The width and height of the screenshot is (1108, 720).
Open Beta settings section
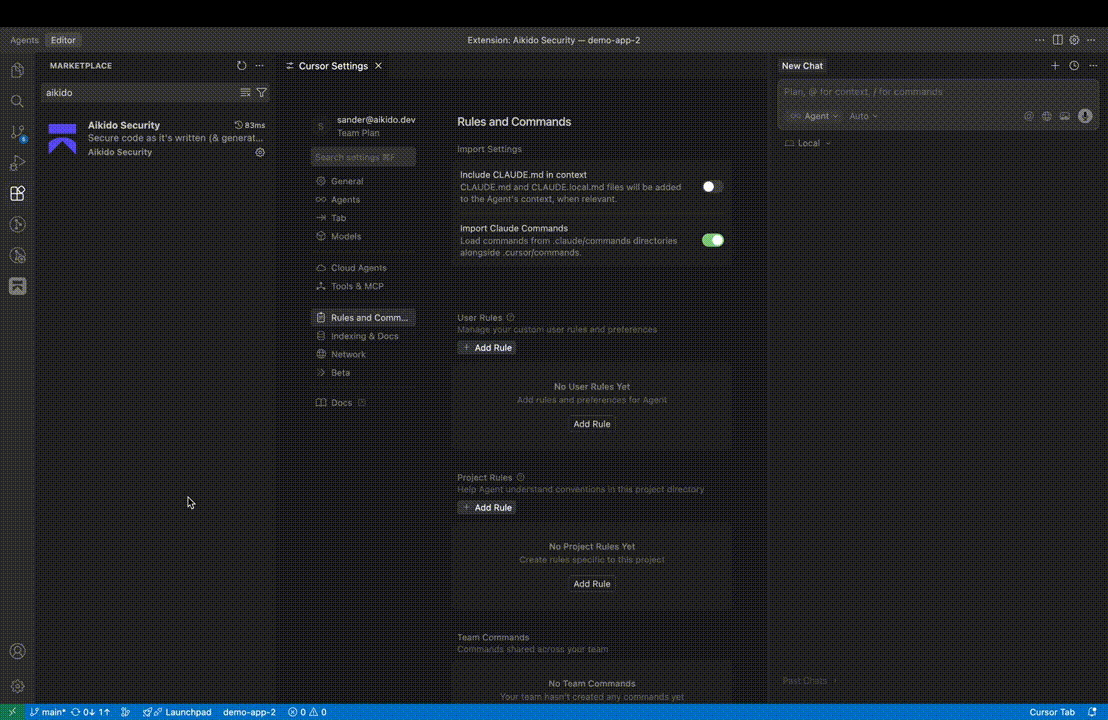click(x=363, y=373)
